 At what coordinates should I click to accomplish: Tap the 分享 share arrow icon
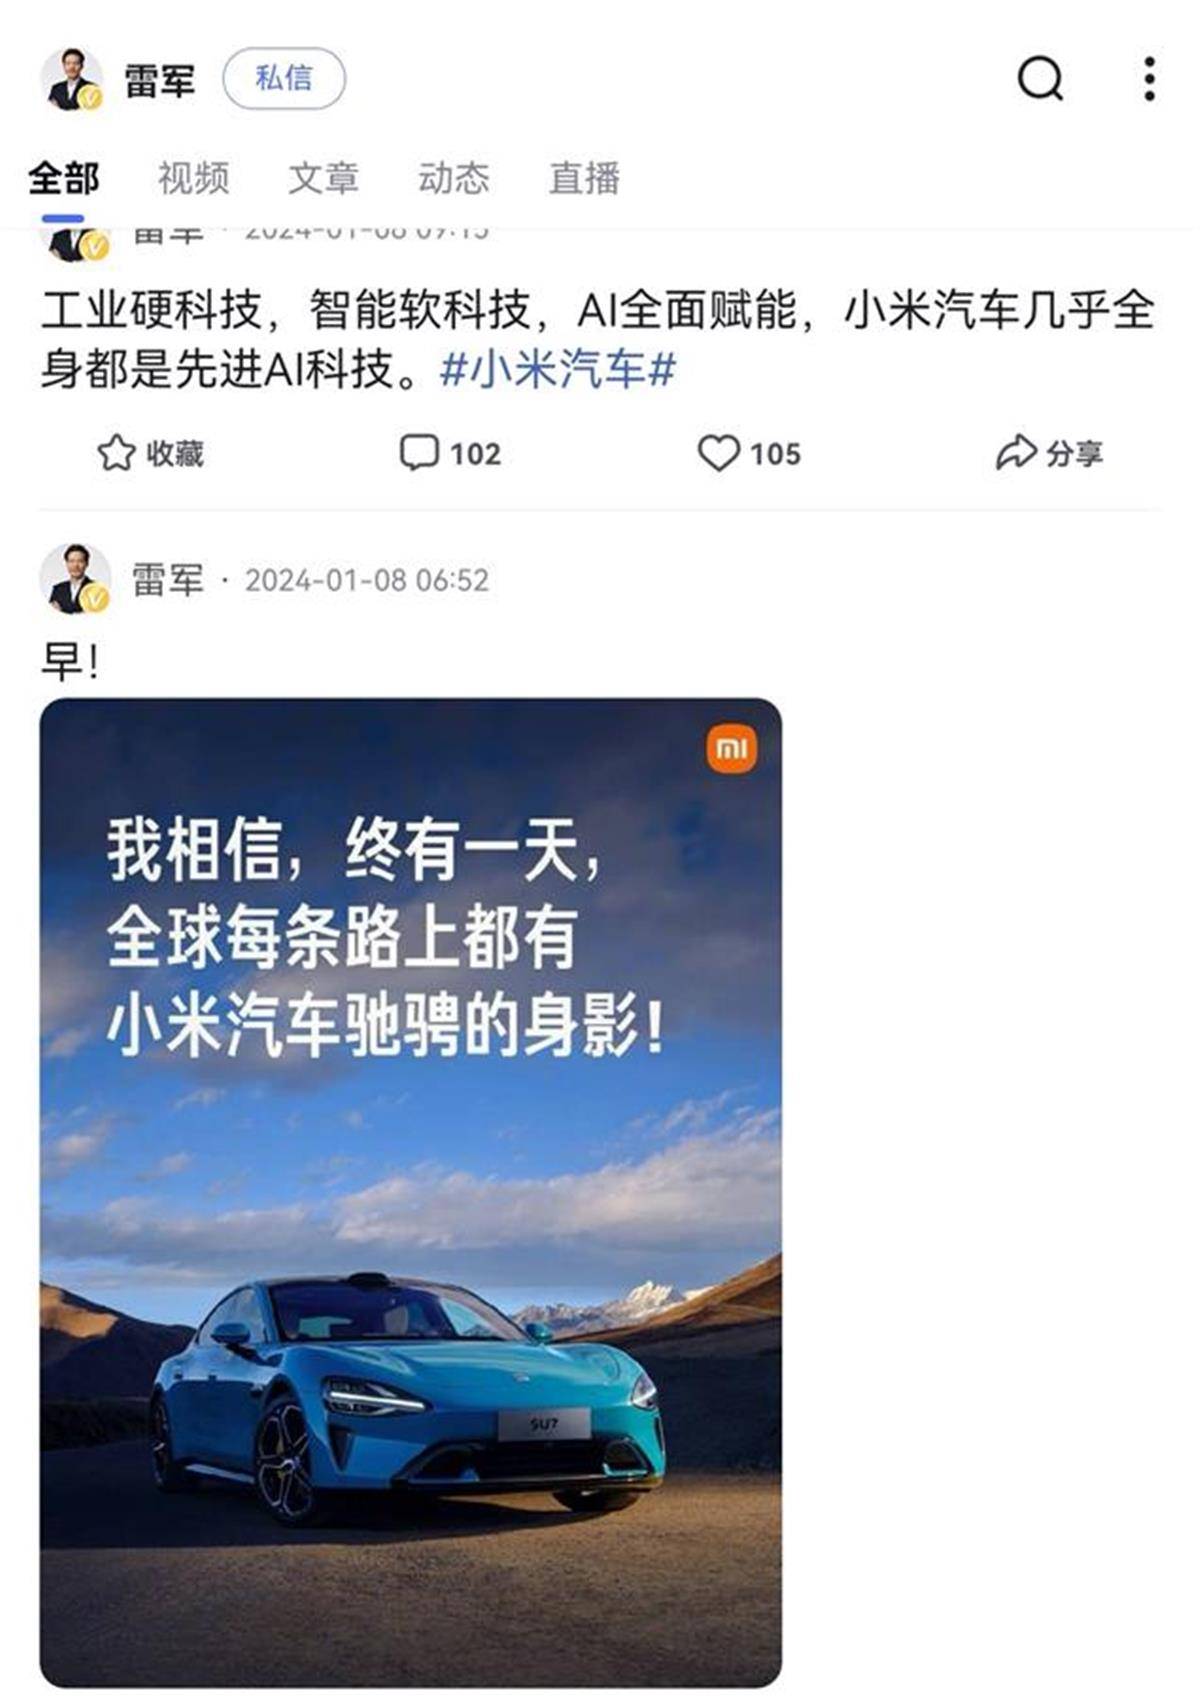1016,453
